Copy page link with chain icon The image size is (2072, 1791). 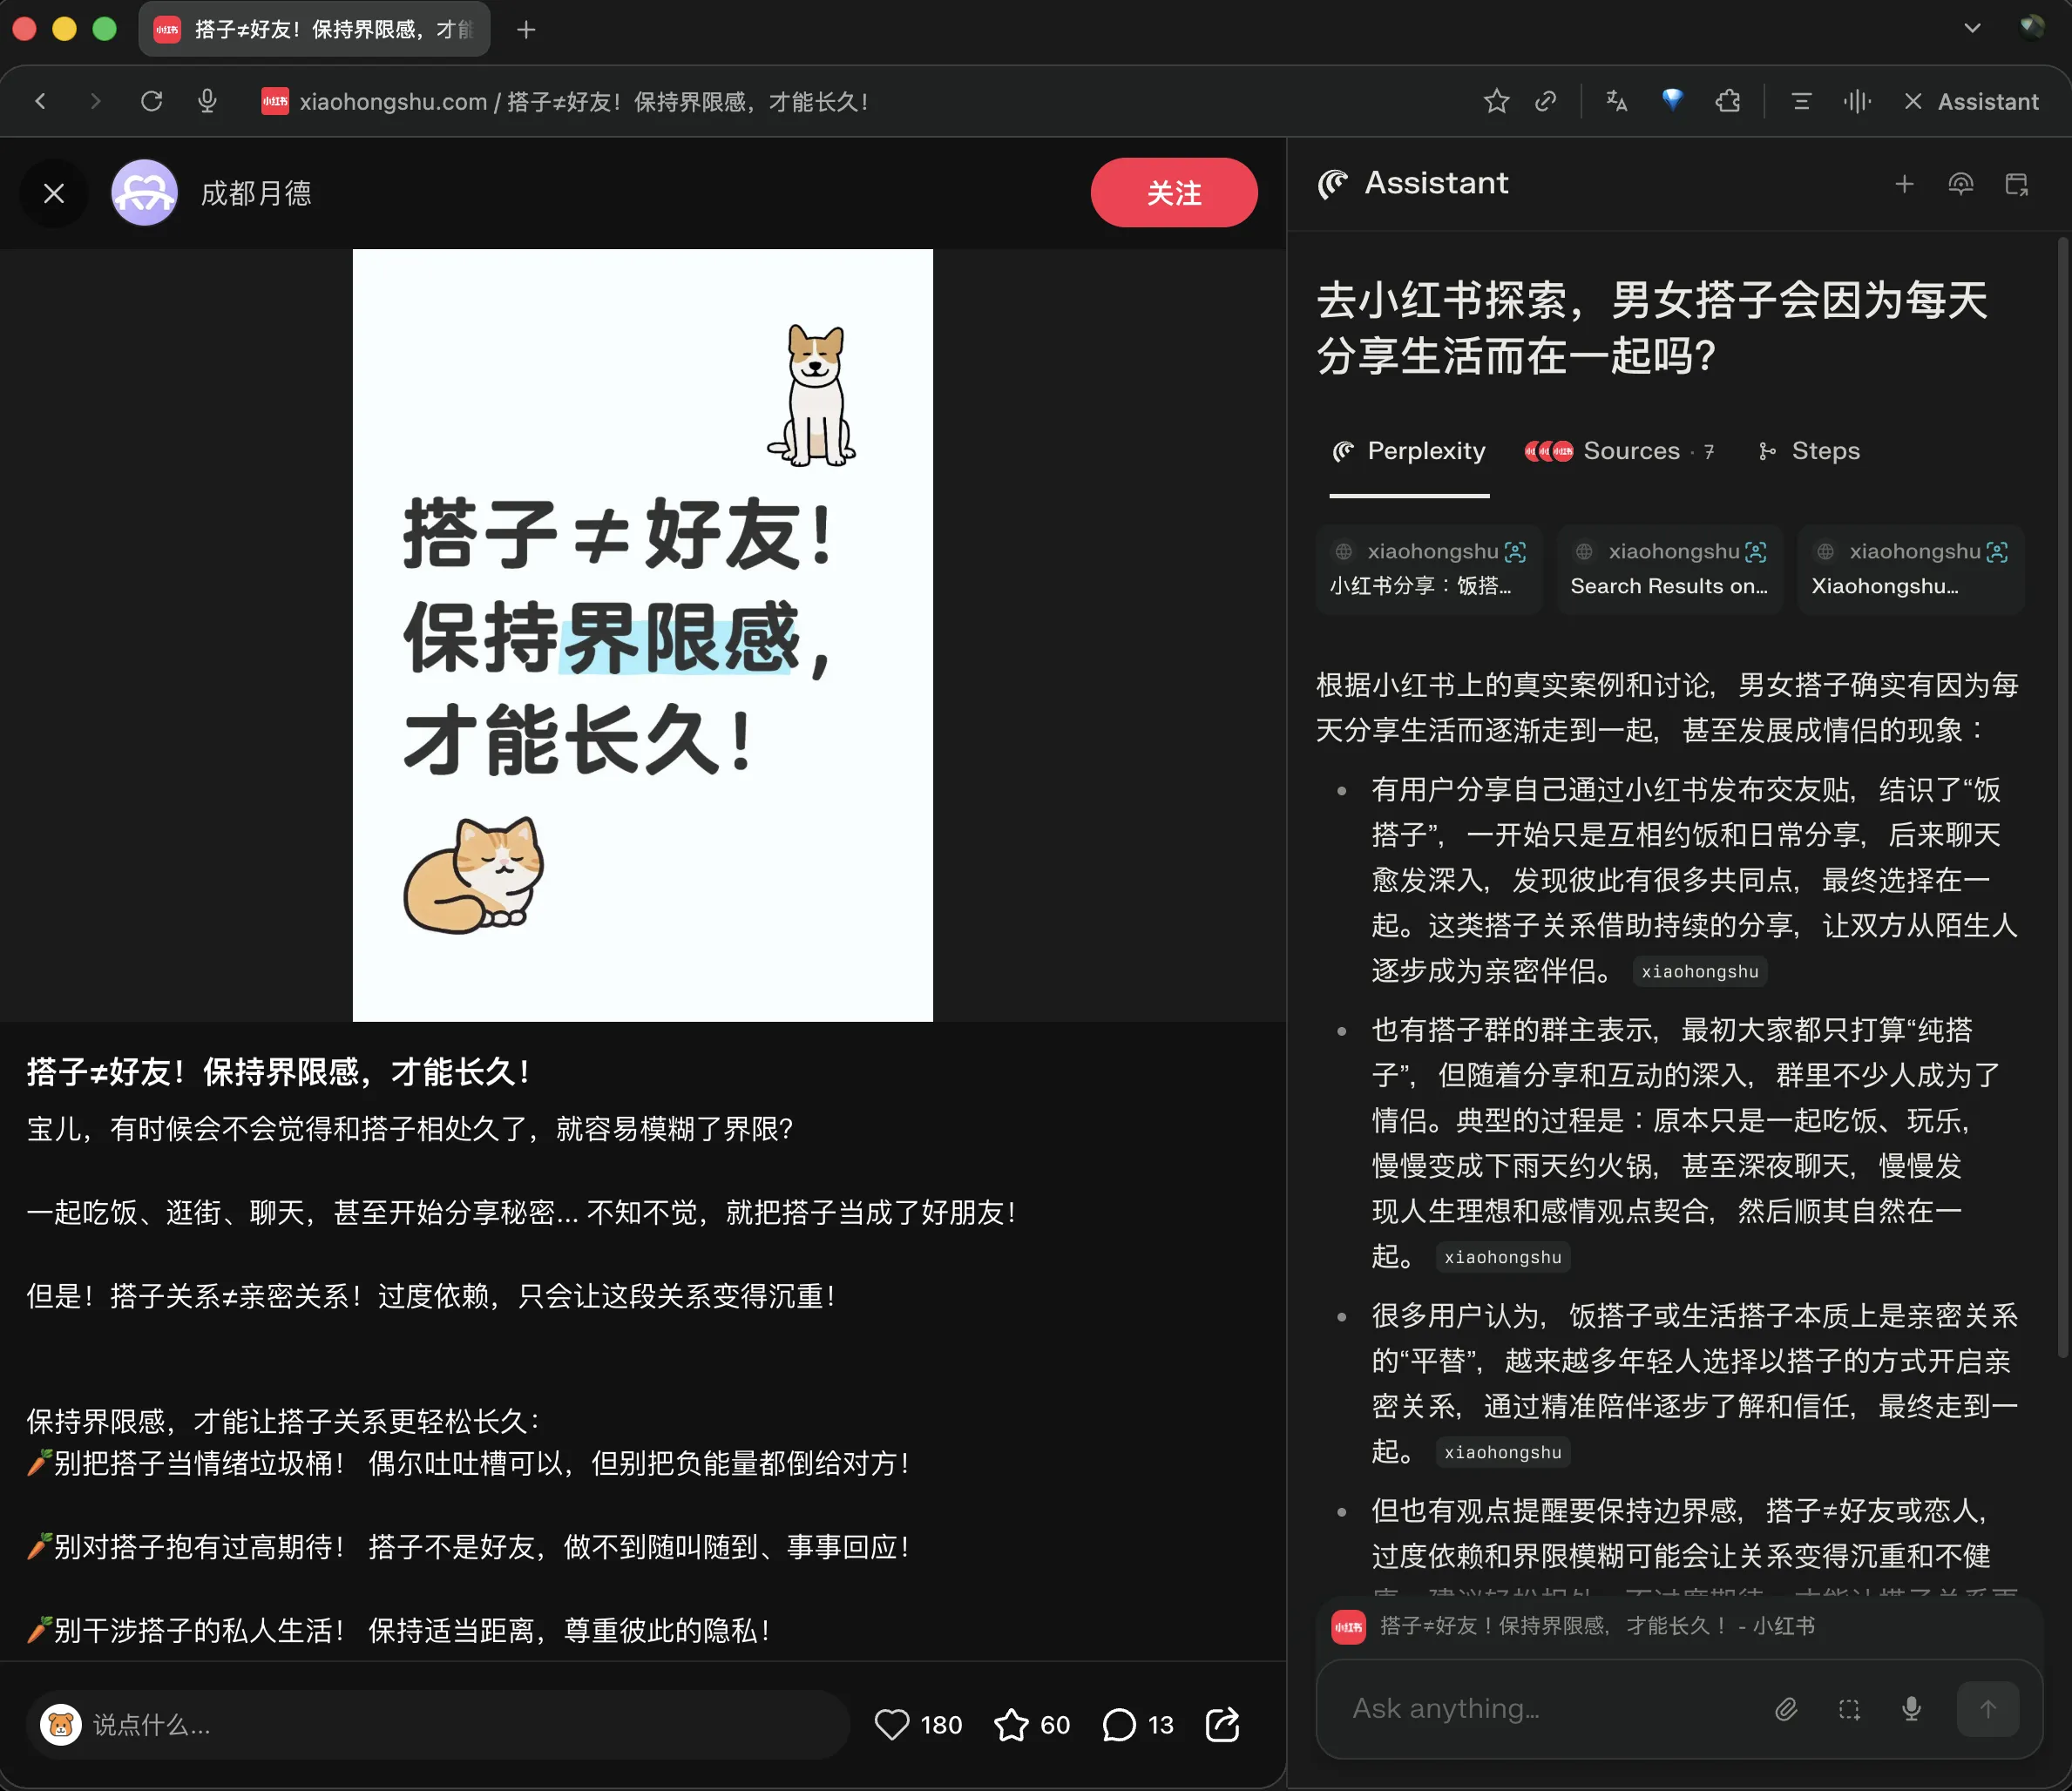pyautogui.click(x=1546, y=101)
